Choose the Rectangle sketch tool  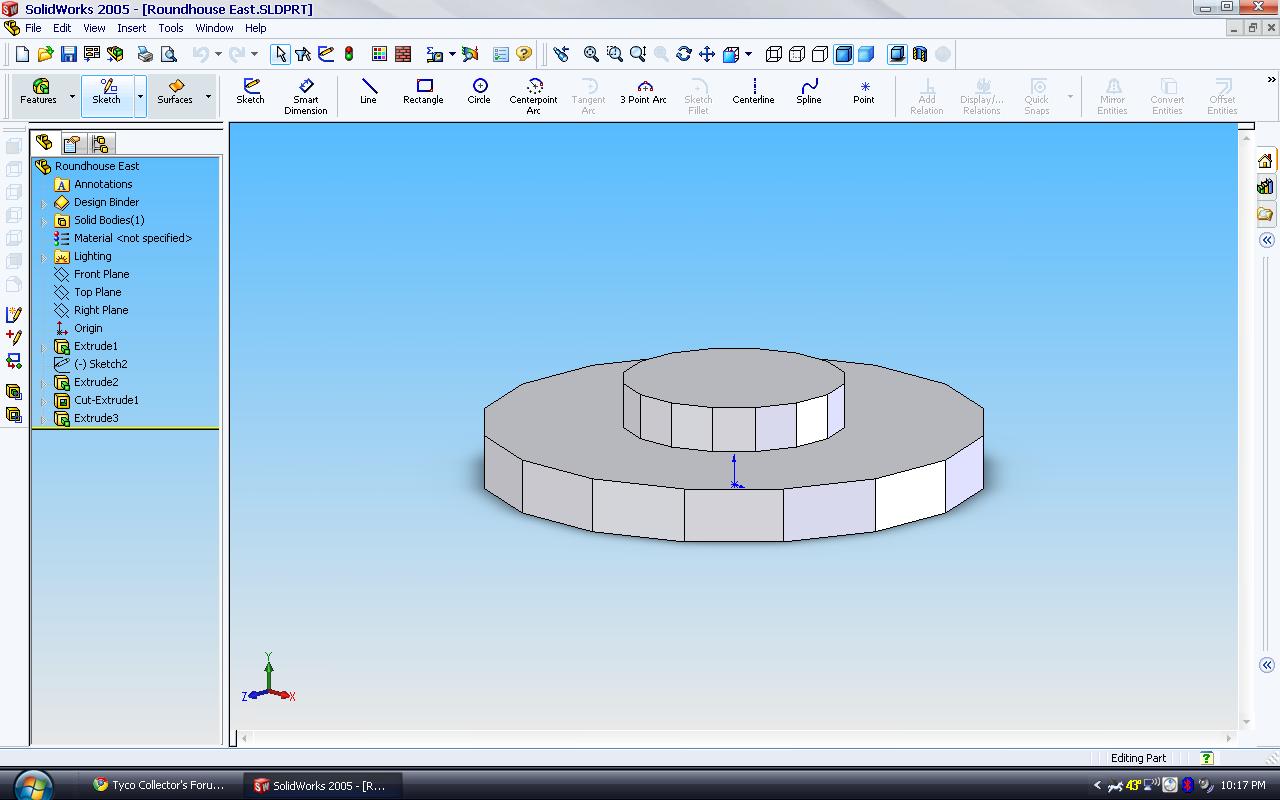[x=423, y=92]
